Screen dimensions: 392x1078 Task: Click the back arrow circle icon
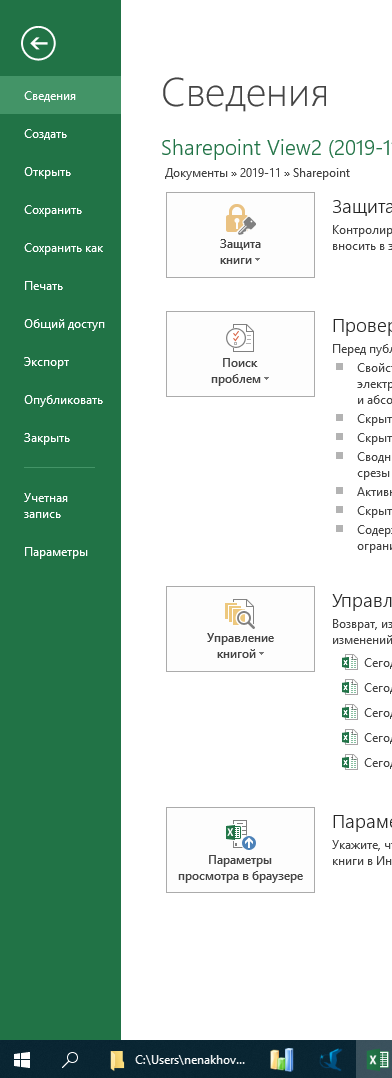[39, 44]
